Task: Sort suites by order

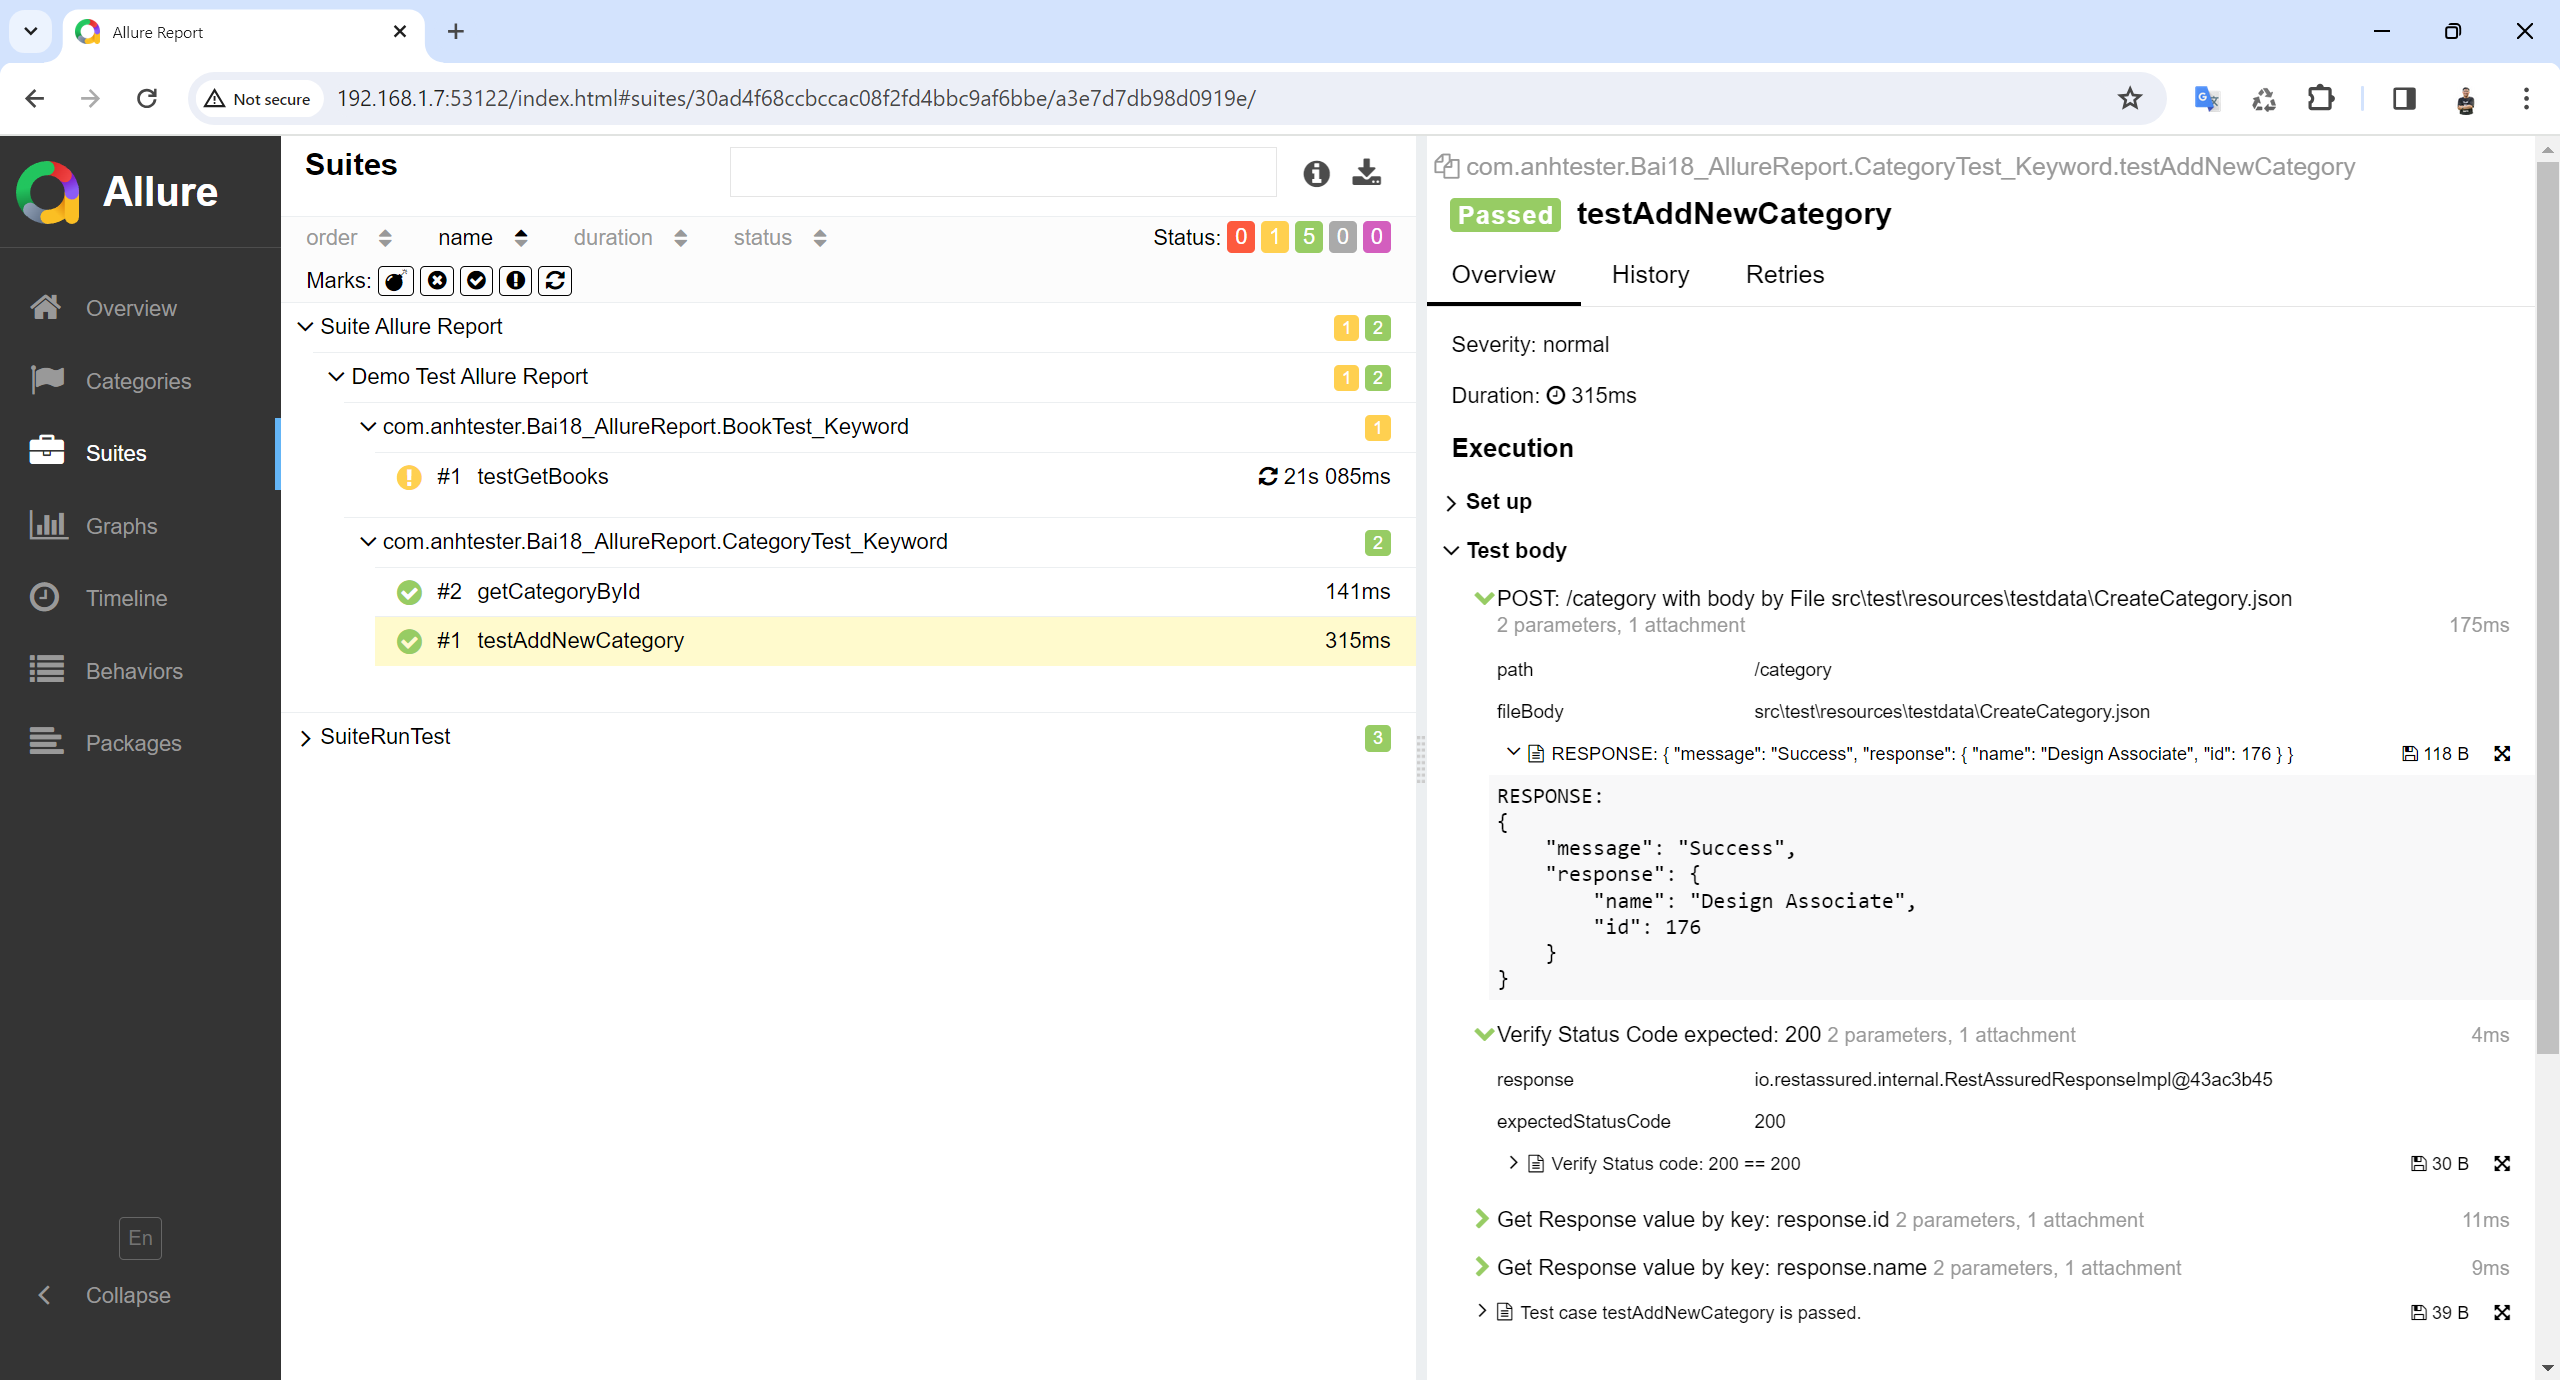Action: pyautogui.click(x=349, y=238)
